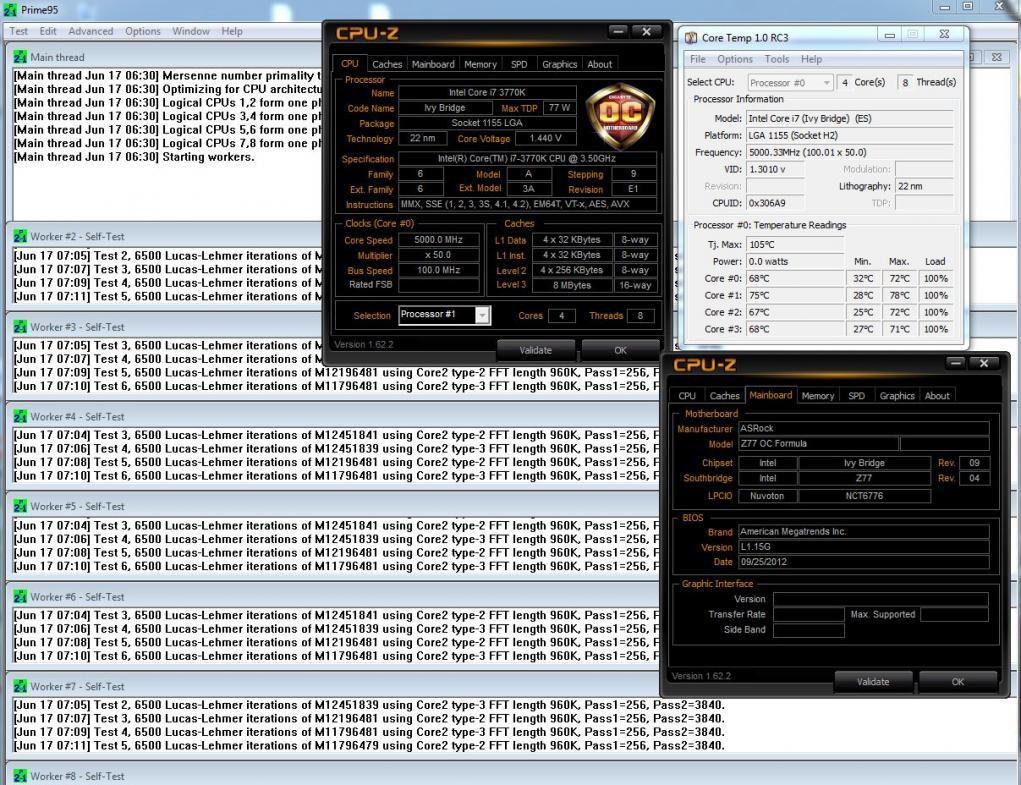1021x785 pixels.
Task: Switch to the About tab in lower CPU-Z window
Action: 937,396
